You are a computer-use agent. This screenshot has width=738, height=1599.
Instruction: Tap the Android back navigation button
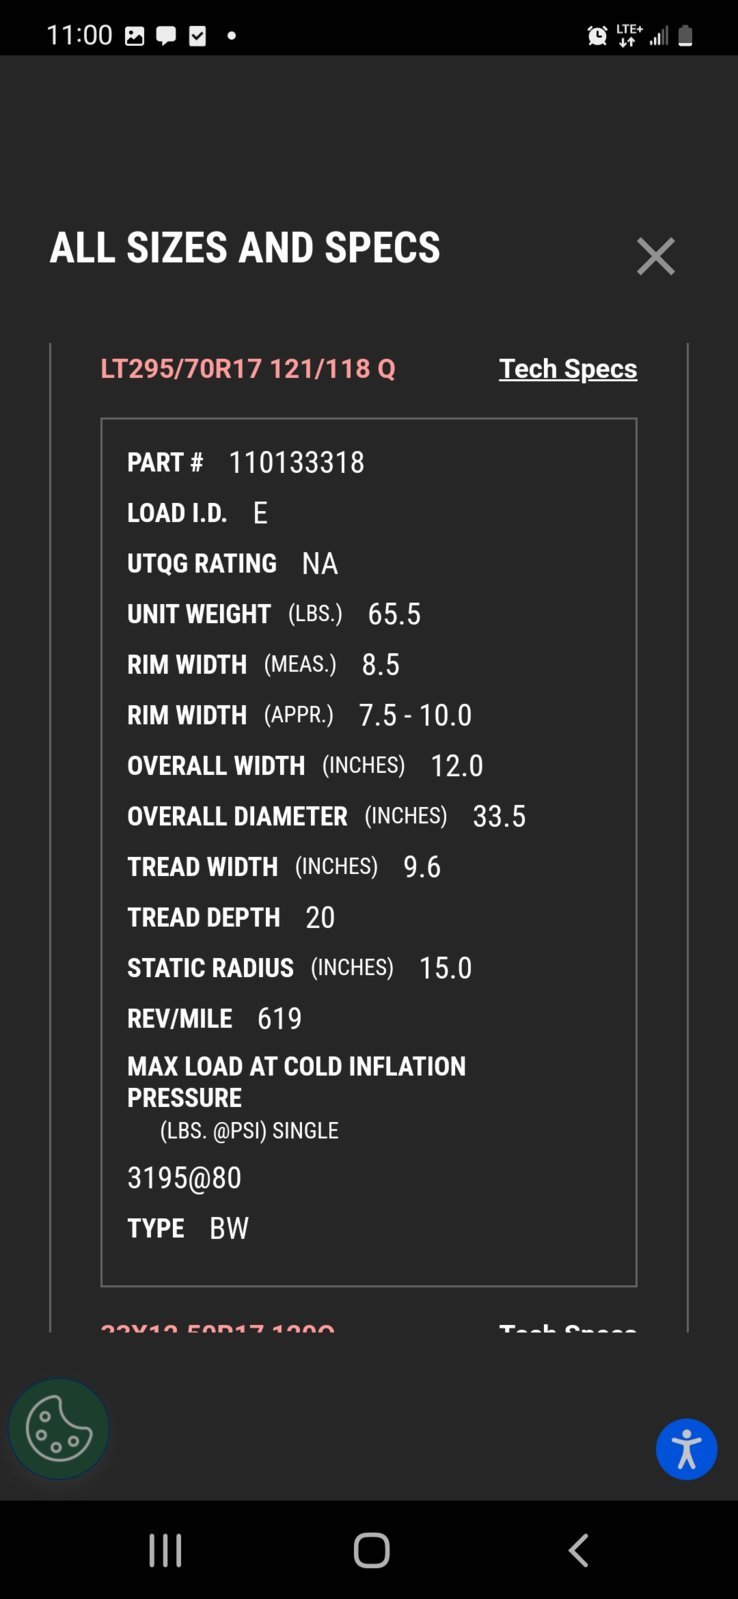coord(578,1550)
